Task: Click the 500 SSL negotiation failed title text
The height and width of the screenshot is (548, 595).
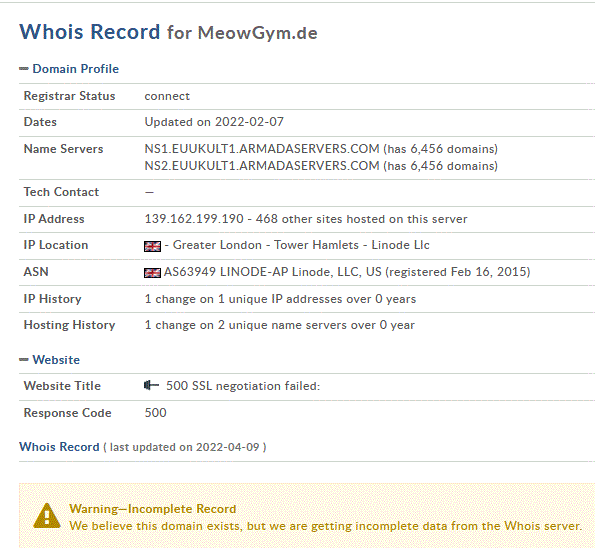Action: click(243, 386)
